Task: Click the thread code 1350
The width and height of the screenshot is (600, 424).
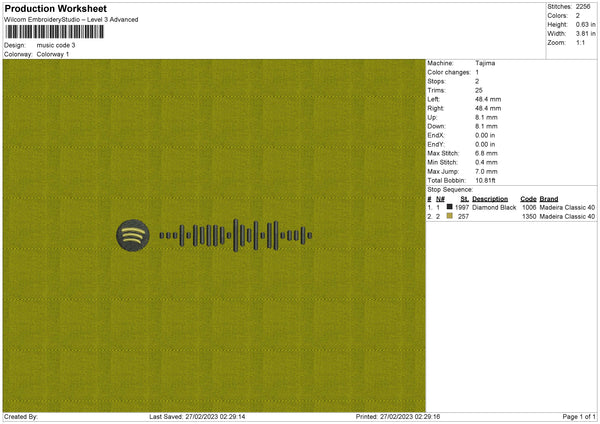Action: [529, 217]
